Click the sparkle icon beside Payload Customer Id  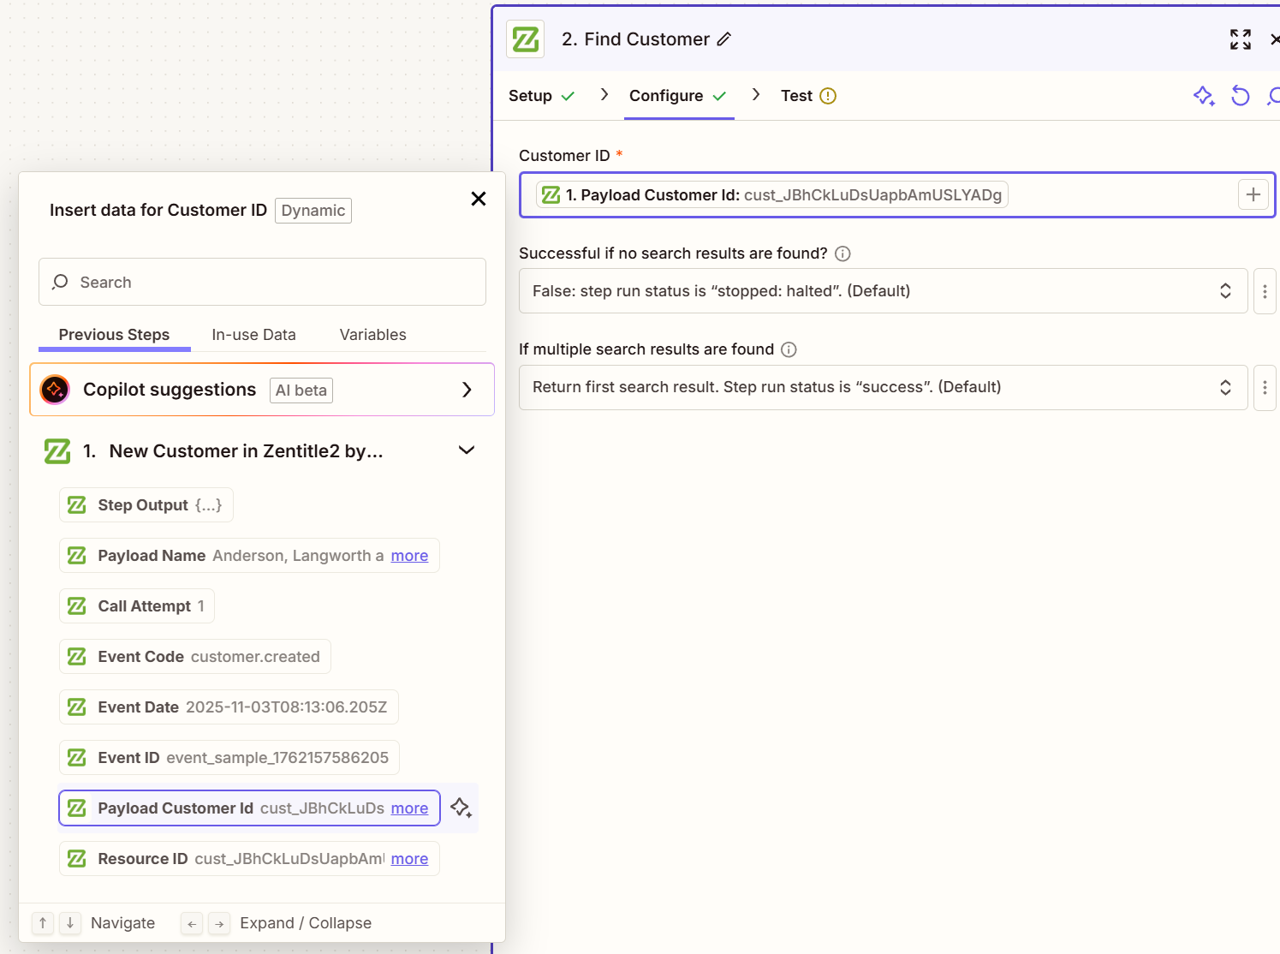click(461, 808)
